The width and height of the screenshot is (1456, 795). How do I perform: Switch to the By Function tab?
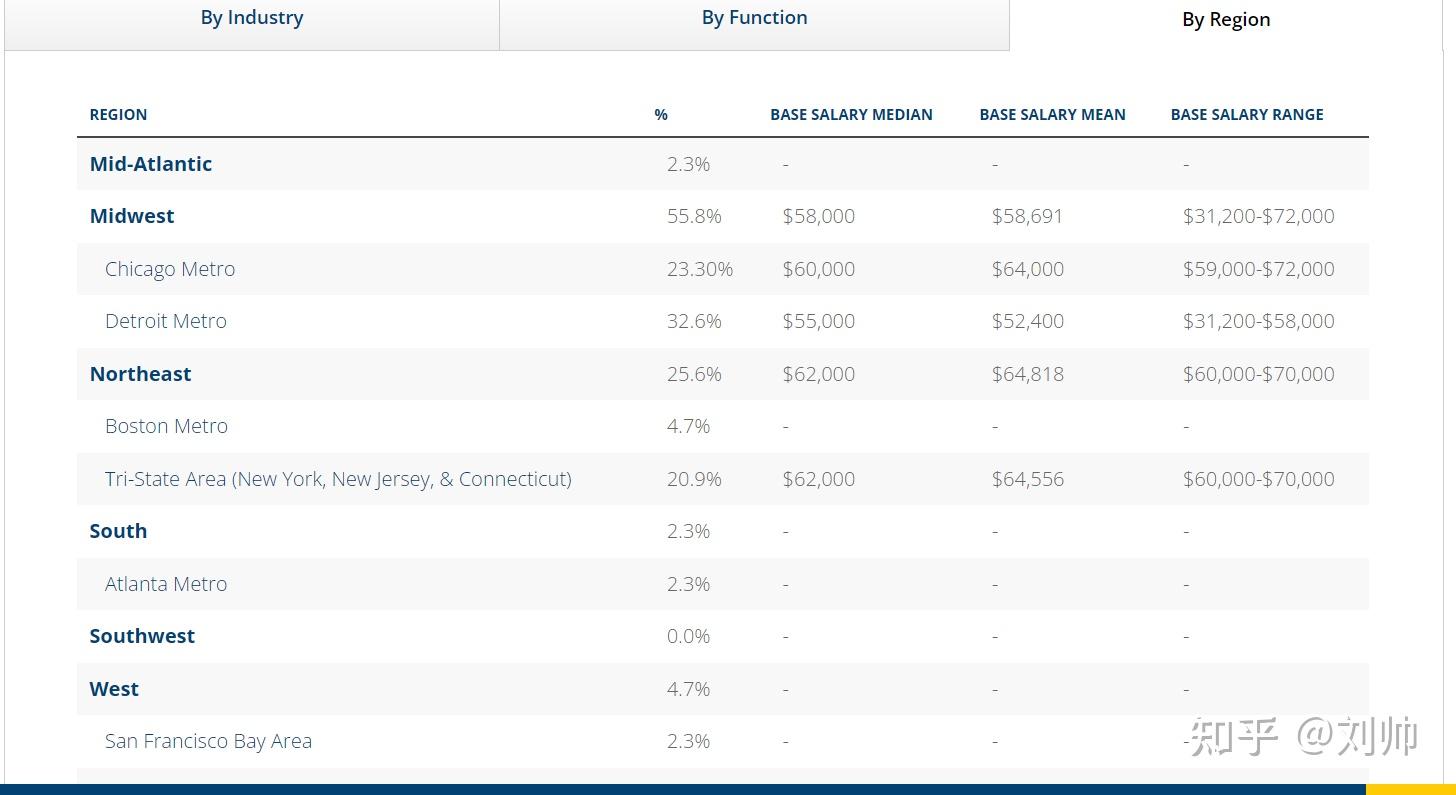(755, 24)
